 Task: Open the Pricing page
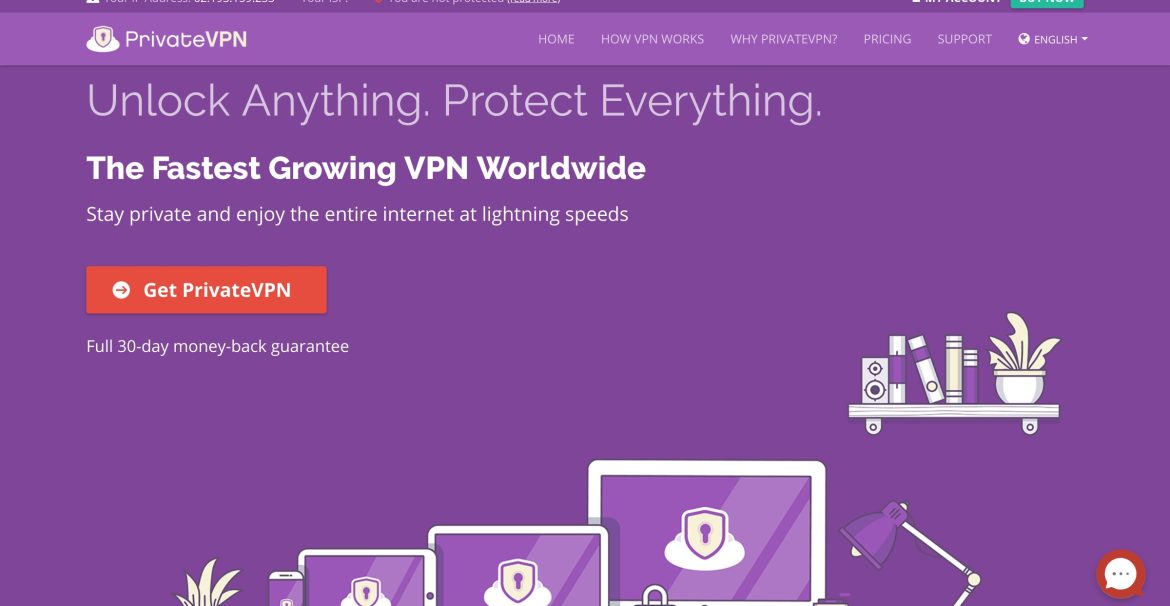[887, 39]
